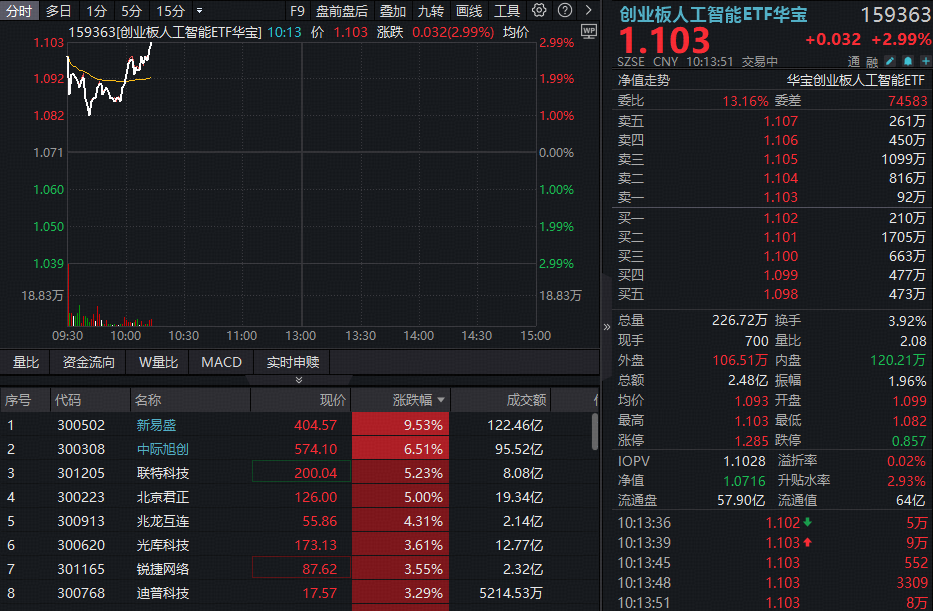Click the 融 margin-trading icon
933x611 pixels.
871,61
